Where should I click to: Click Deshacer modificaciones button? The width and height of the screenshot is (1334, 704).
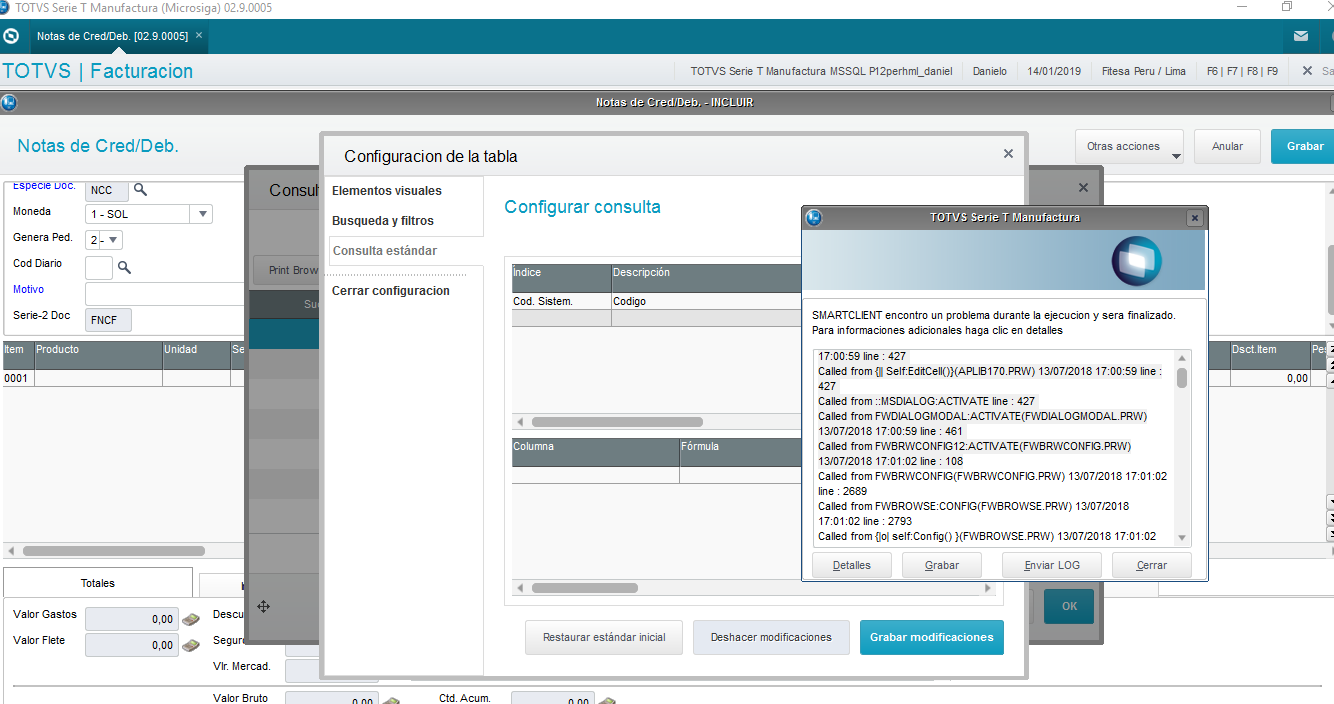click(771, 637)
